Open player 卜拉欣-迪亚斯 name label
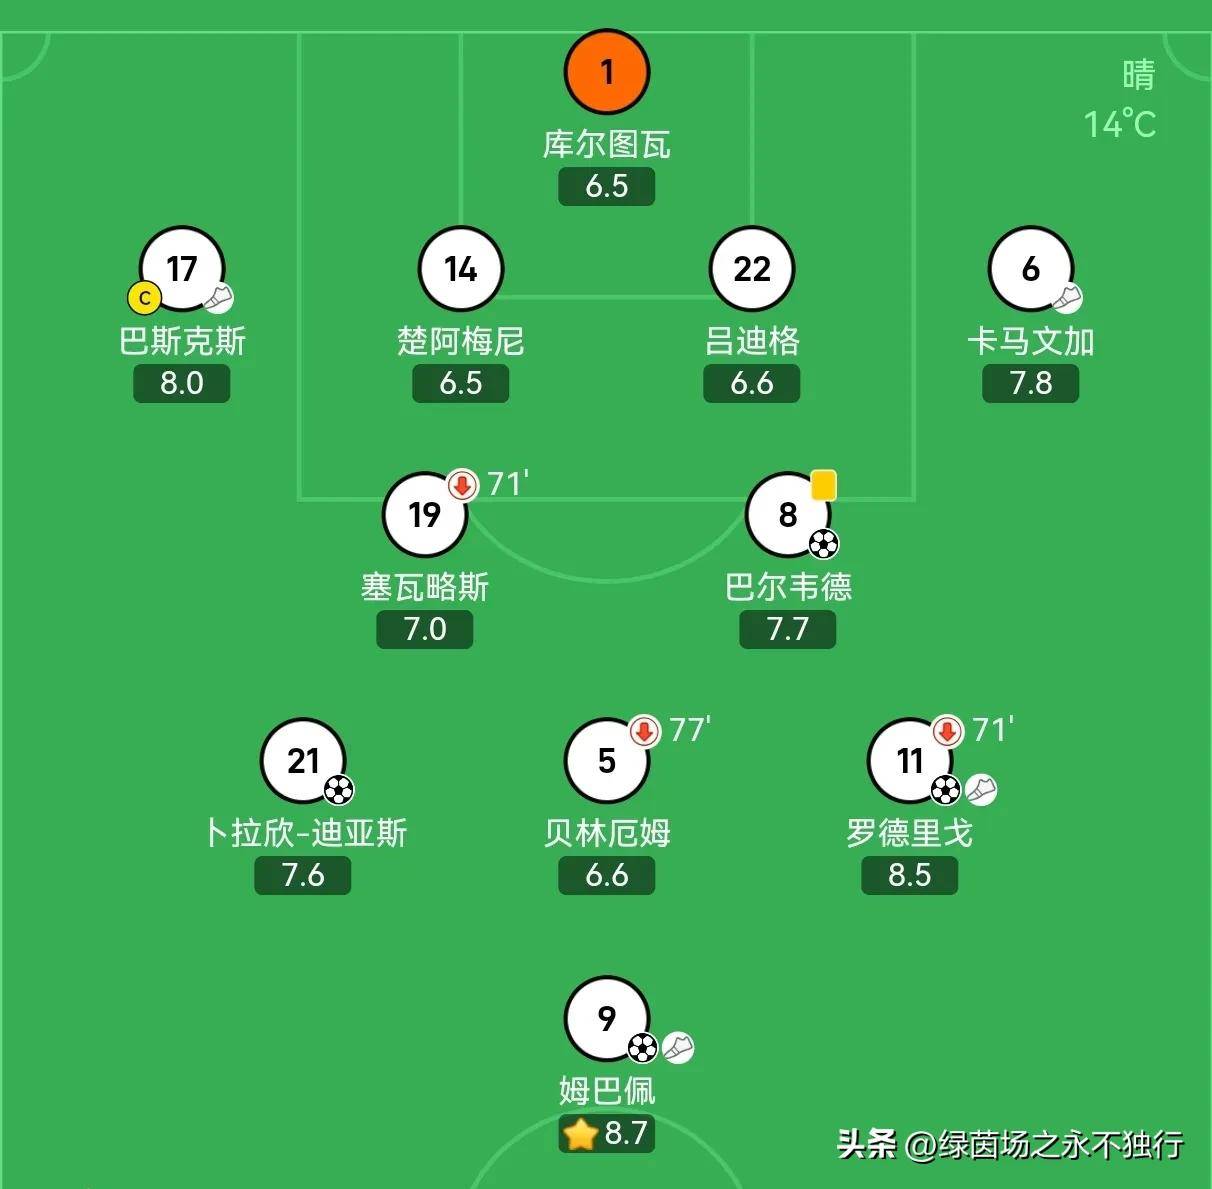The image size is (1212, 1189). click(304, 832)
